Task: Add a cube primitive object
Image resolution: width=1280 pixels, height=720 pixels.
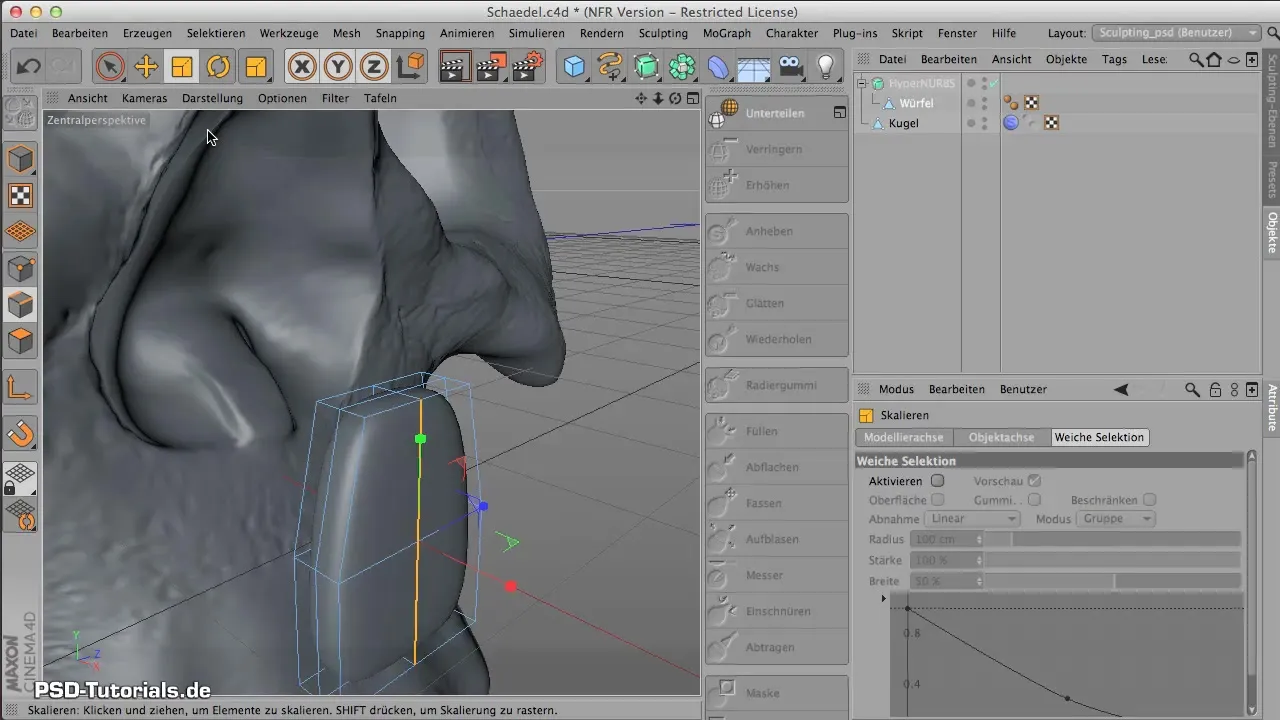Action: coord(575,67)
